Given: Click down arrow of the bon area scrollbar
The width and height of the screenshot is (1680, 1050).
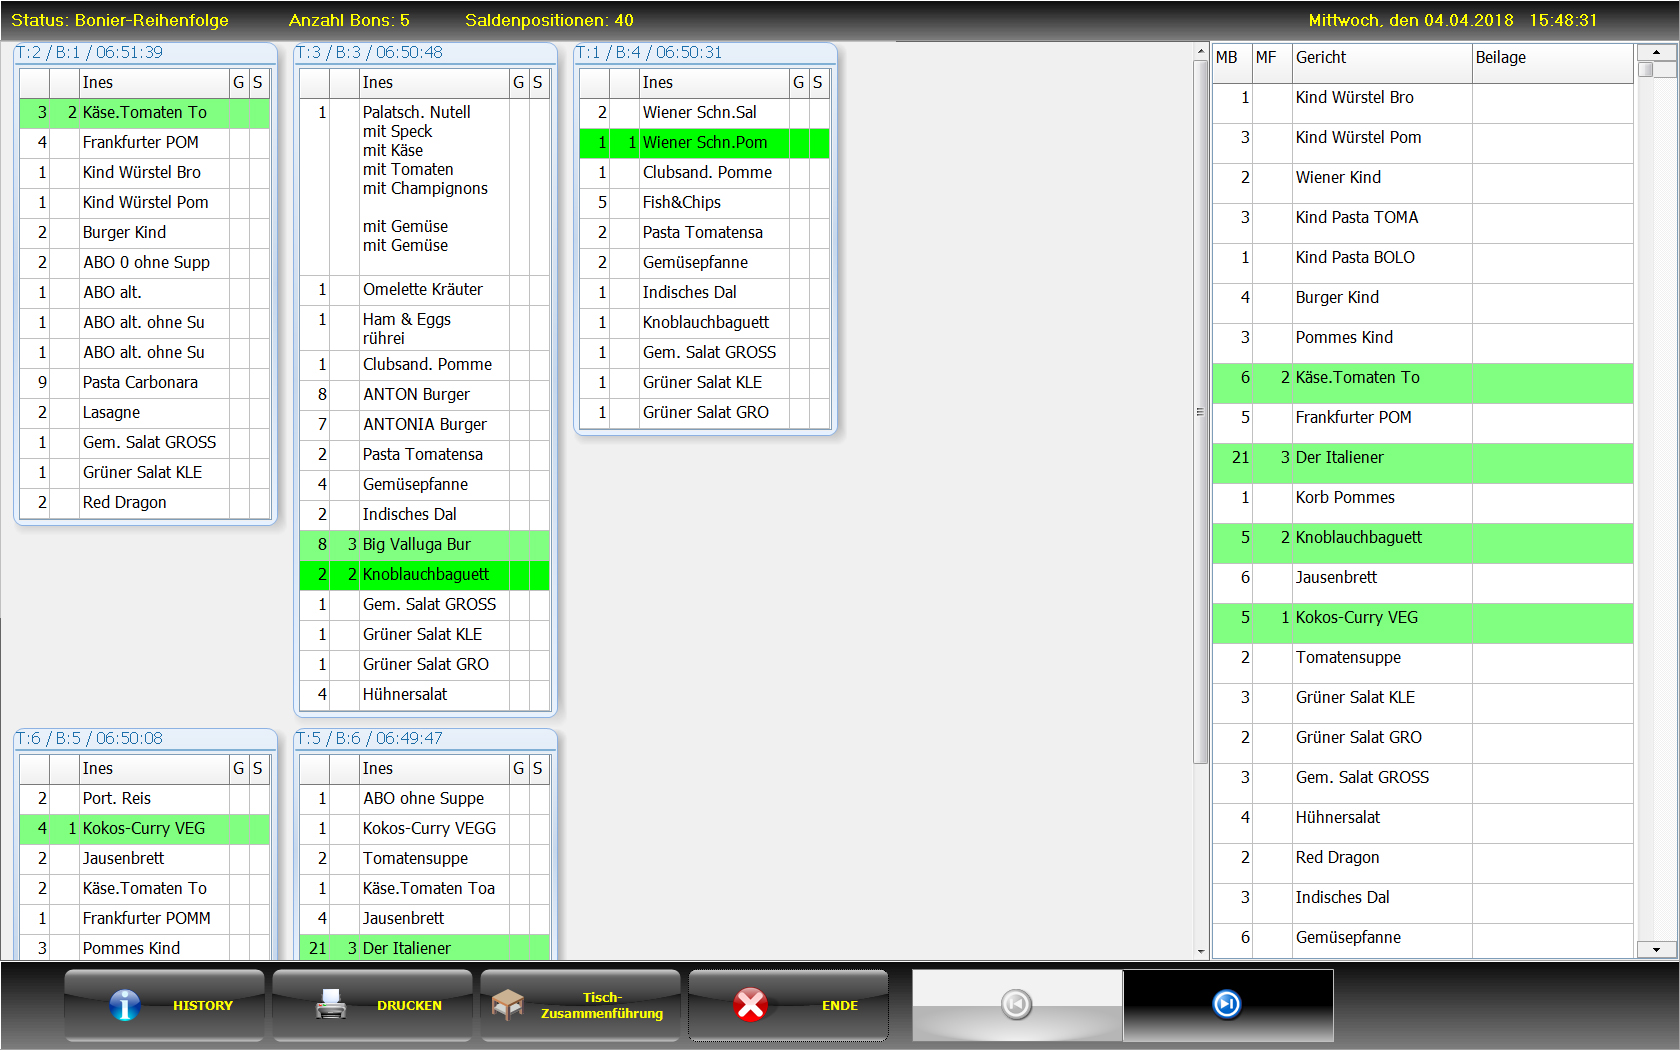Looking at the screenshot, I should coord(1201,951).
